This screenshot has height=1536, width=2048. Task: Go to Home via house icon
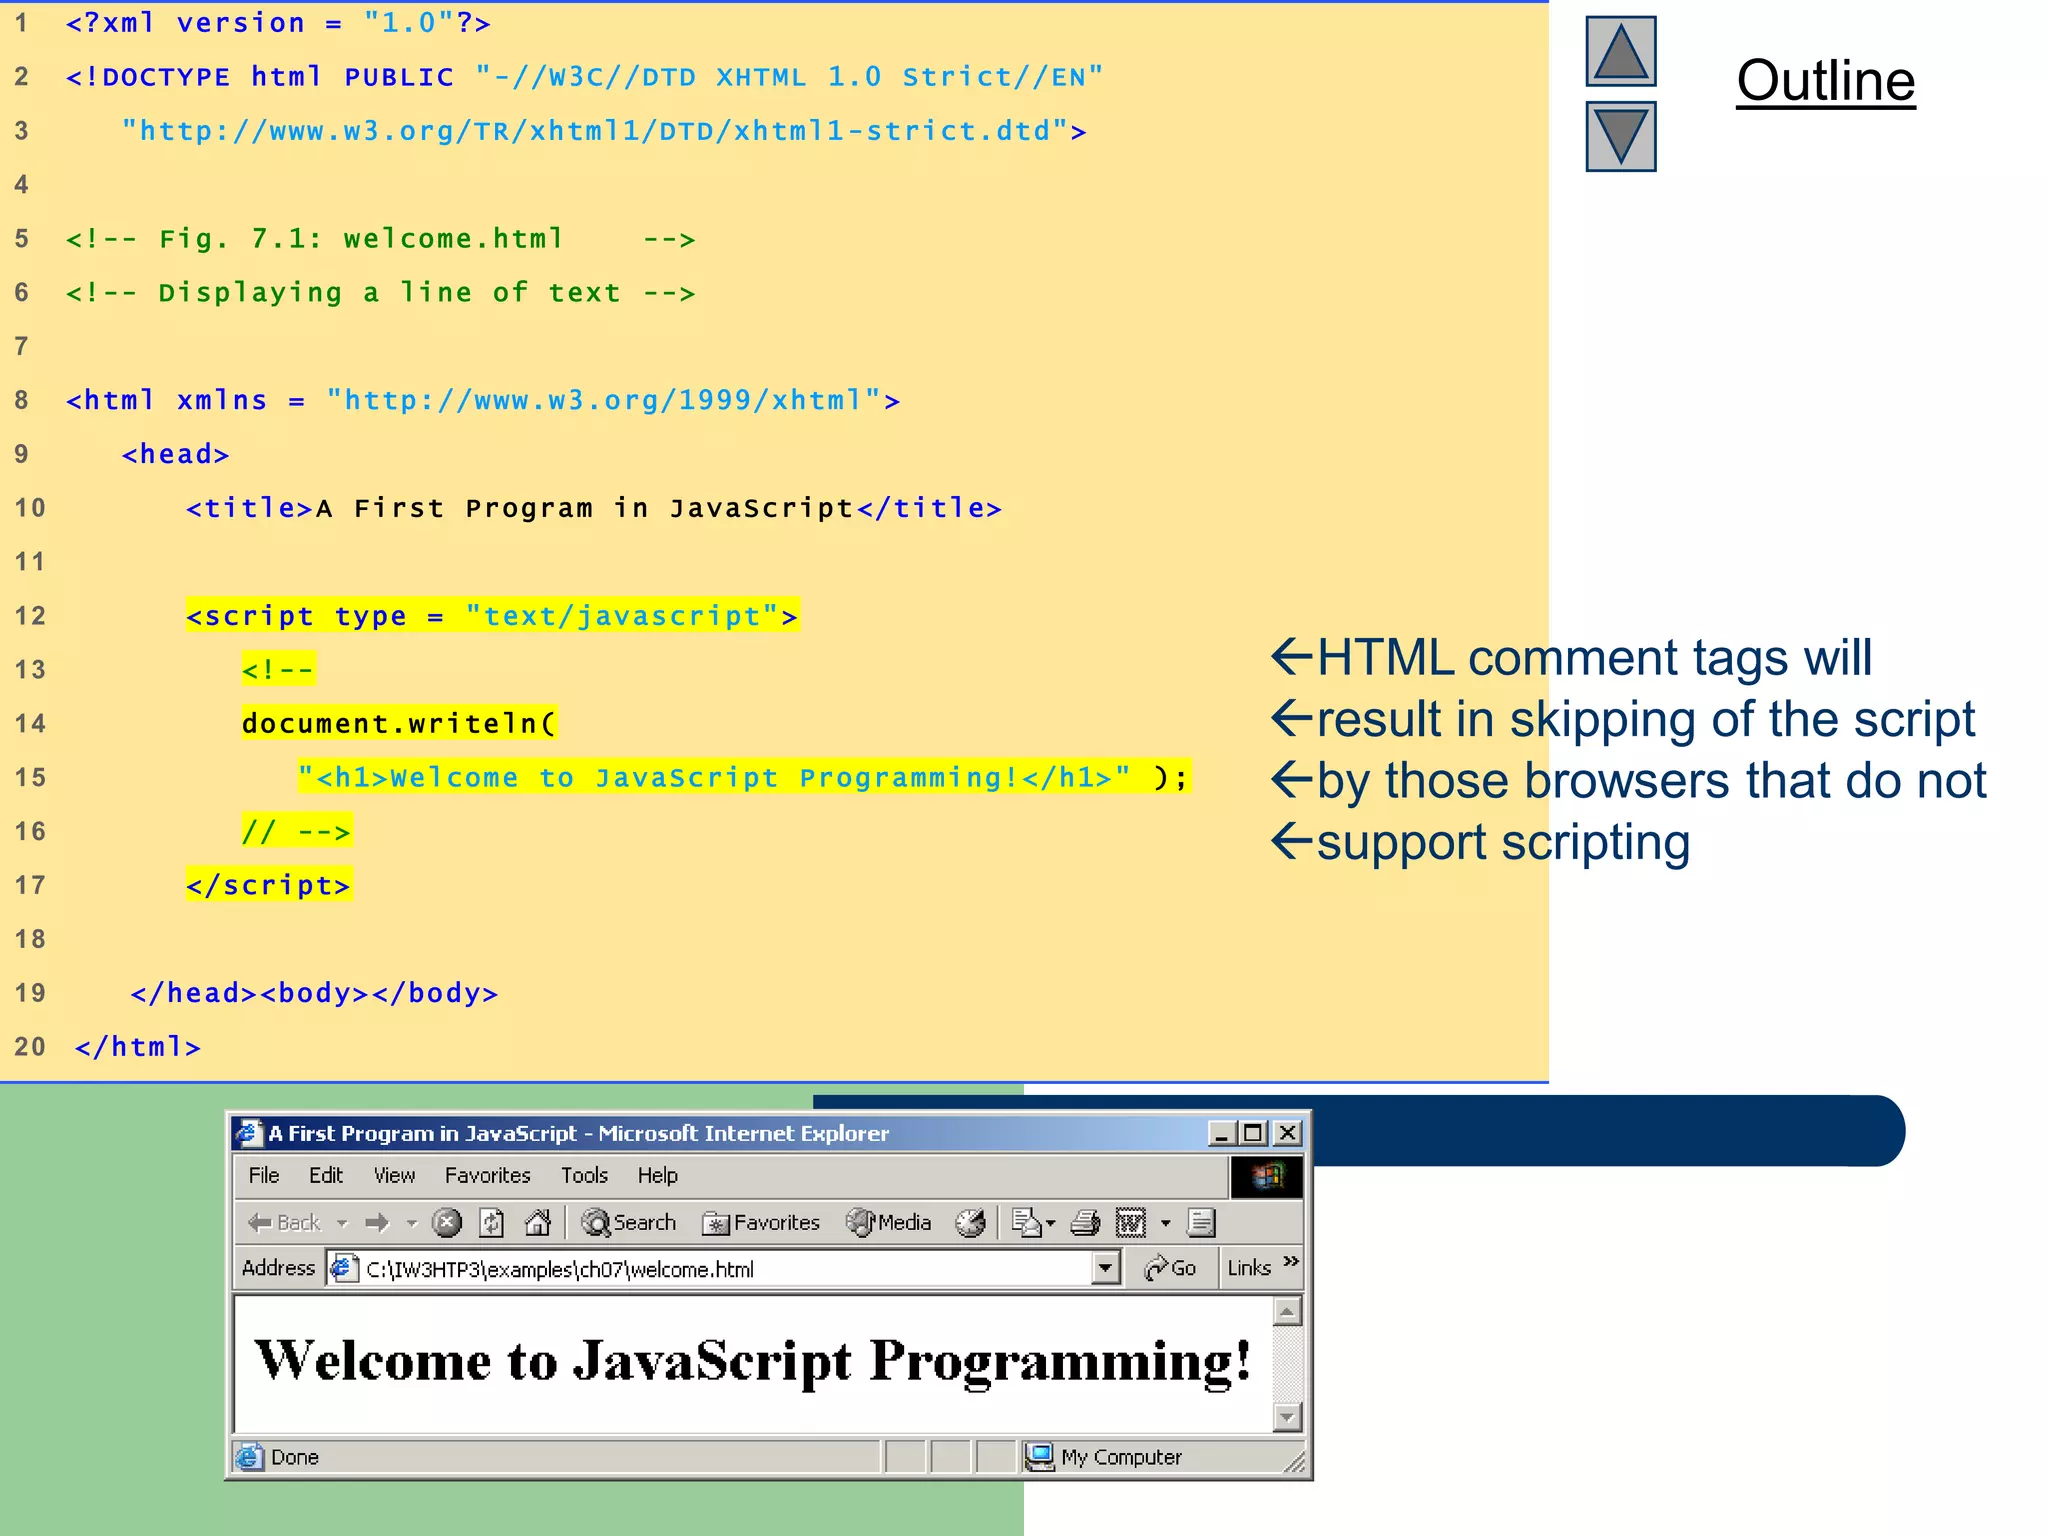tap(538, 1222)
